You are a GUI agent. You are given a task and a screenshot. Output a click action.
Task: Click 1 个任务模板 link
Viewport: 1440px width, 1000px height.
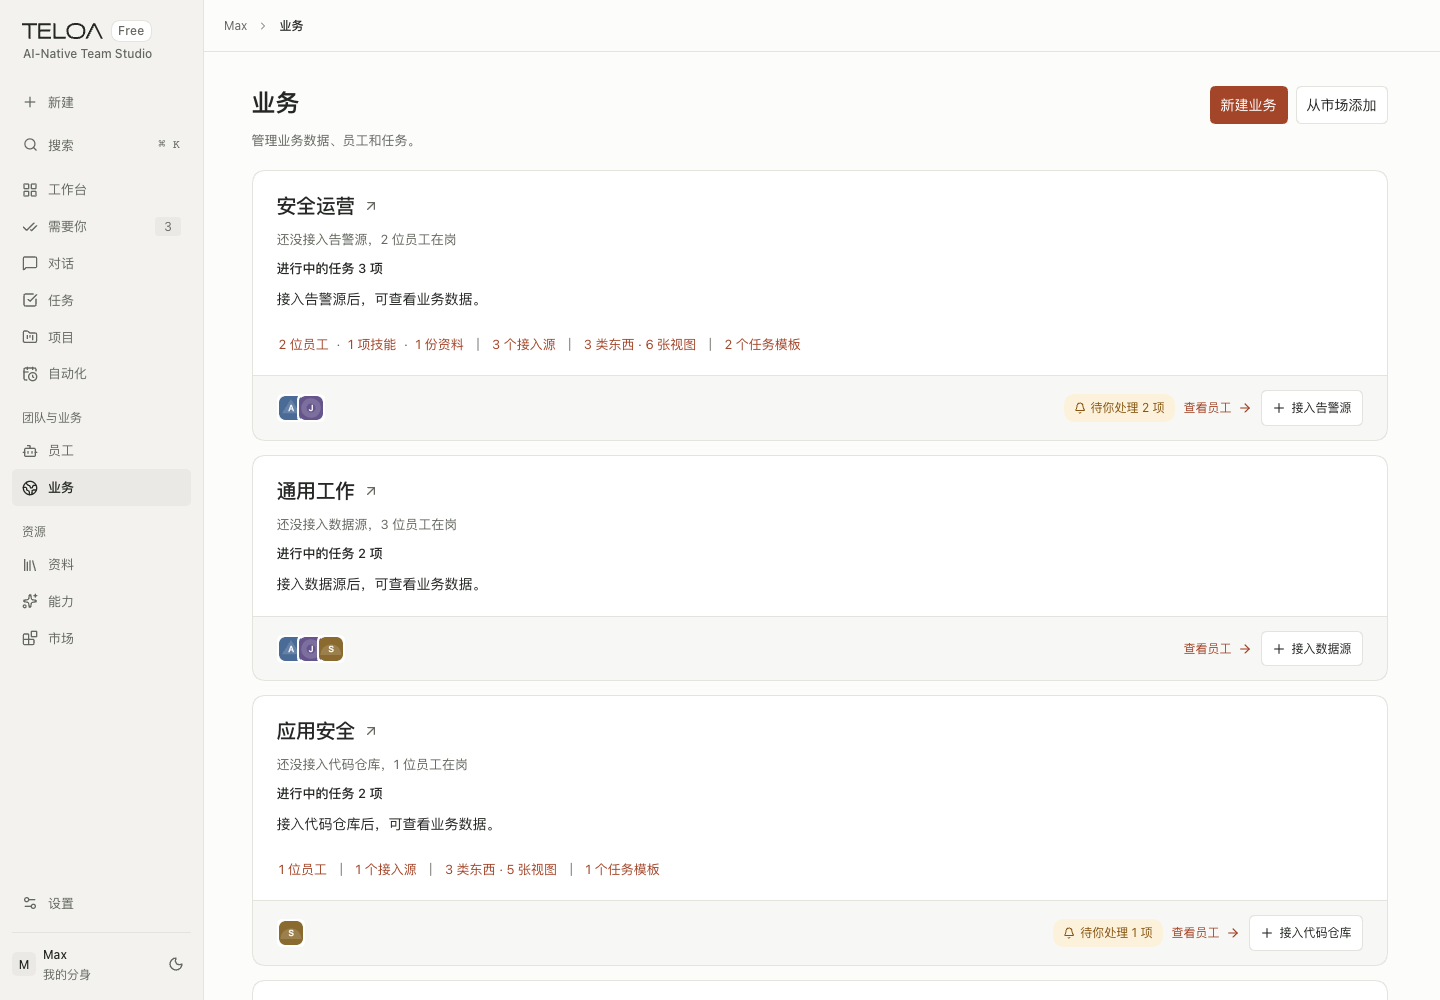pyautogui.click(x=622, y=869)
